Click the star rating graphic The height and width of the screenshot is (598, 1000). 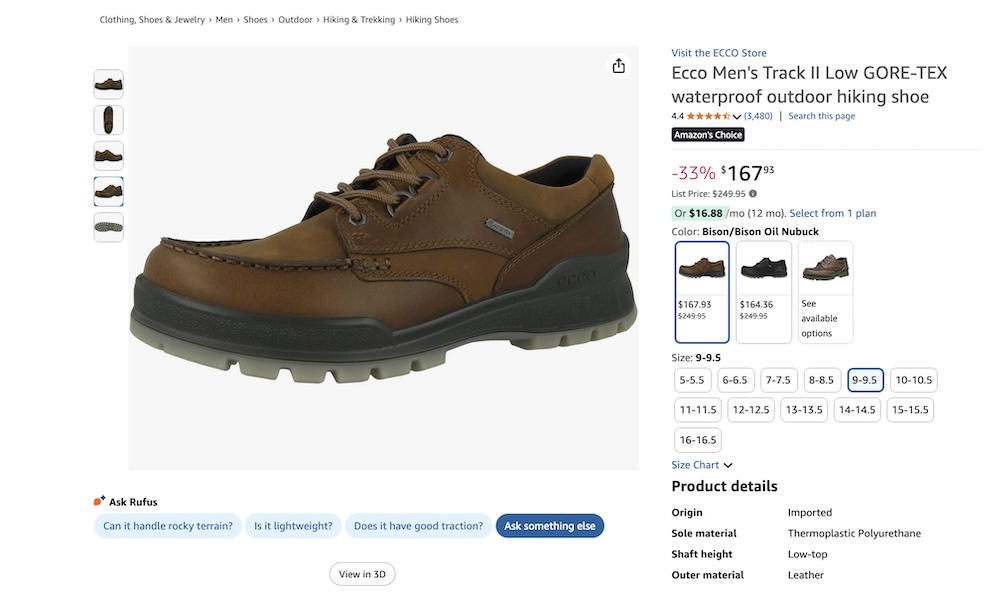click(x=708, y=116)
